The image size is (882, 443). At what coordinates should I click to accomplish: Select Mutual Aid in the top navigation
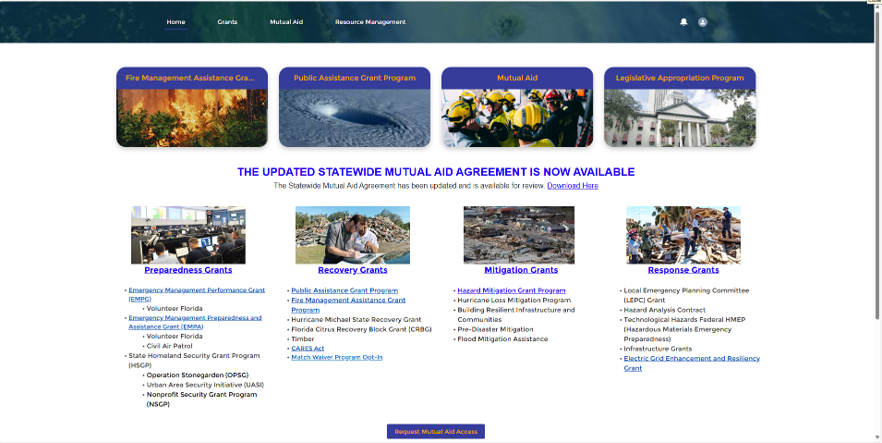coord(286,22)
